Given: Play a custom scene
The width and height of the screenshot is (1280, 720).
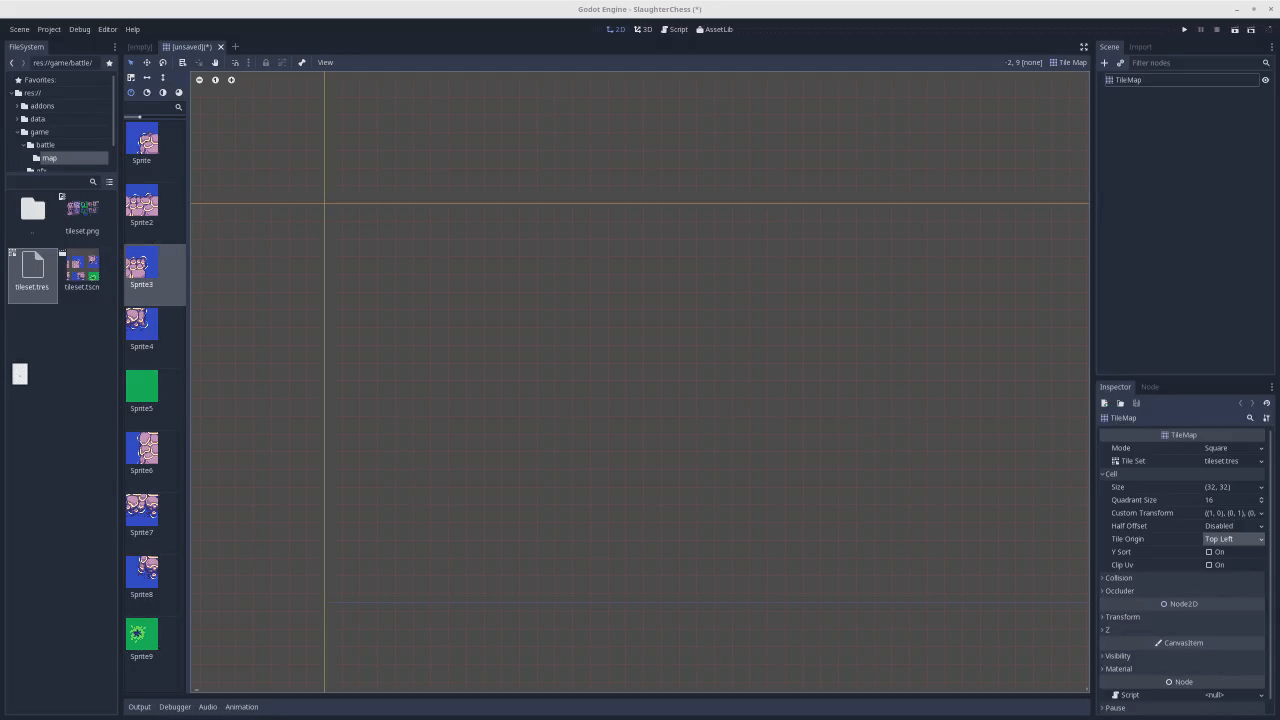Looking at the screenshot, I should (1250, 29).
